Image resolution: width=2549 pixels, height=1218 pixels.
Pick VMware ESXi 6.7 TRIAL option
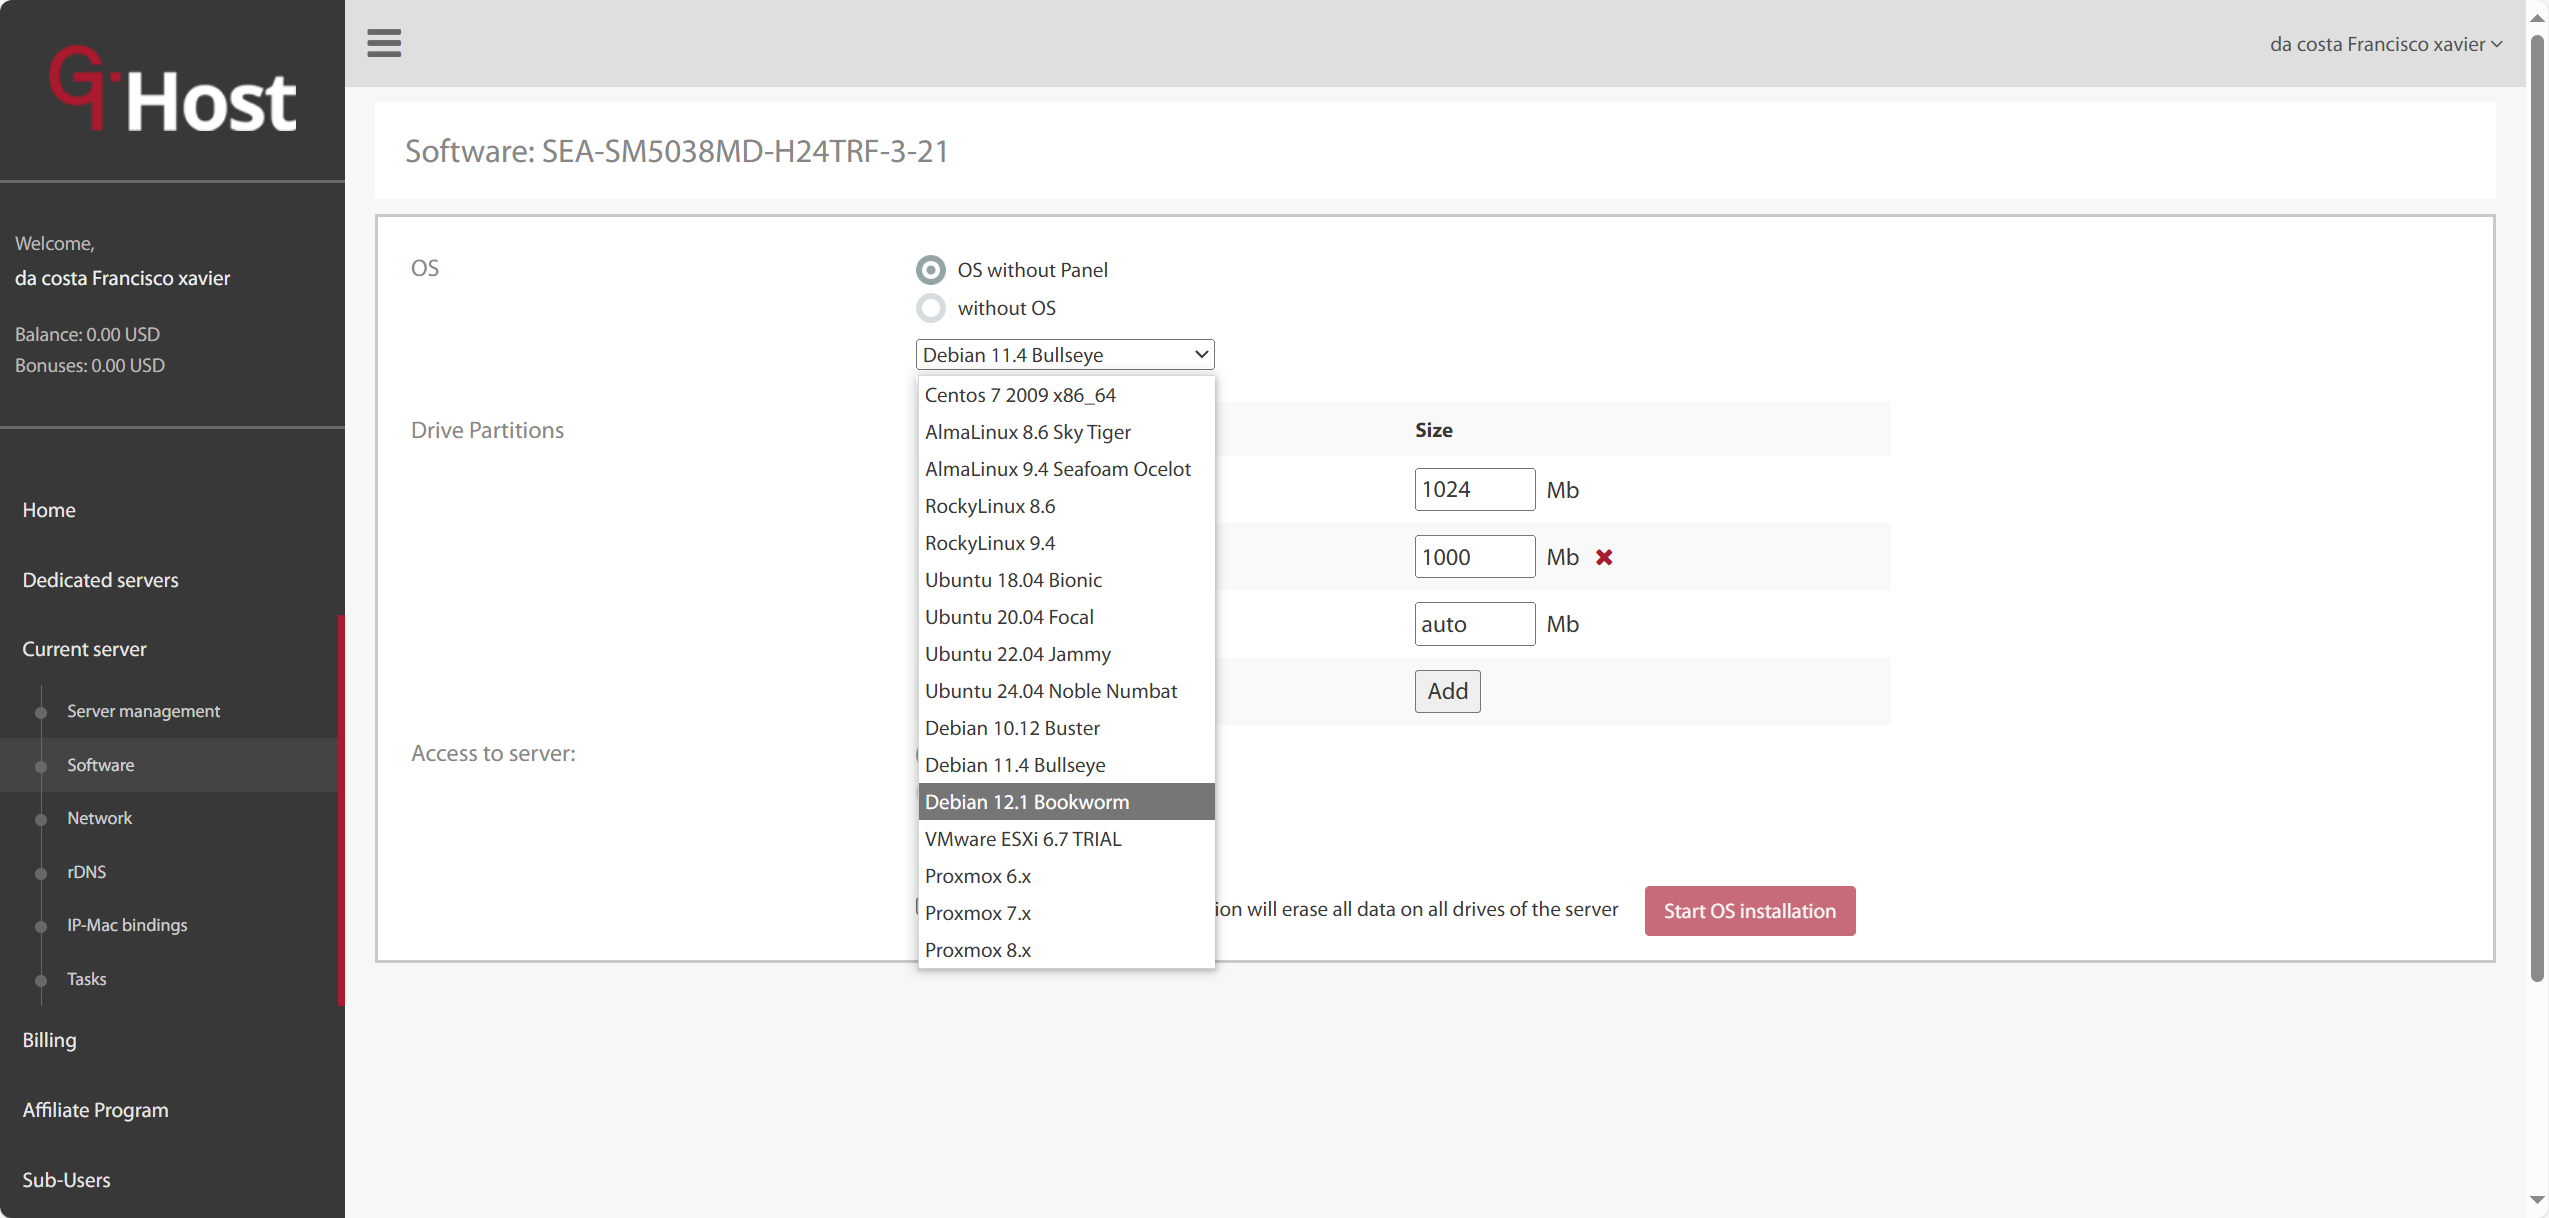pyautogui.click(x=1066, y=839)
